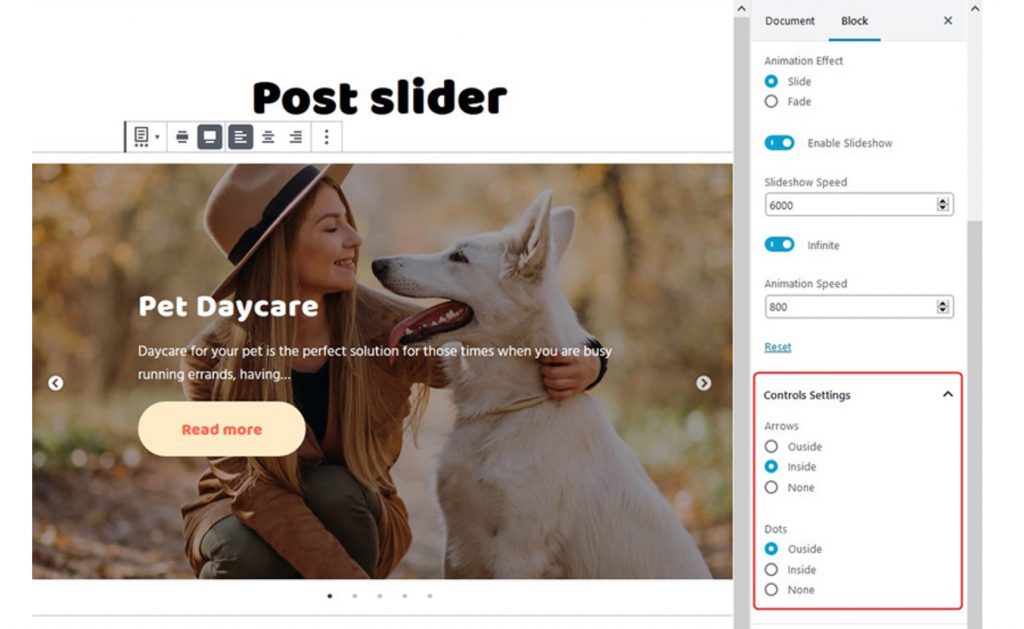Screen dimensions: 1024x629
Task: Switch to the Block tab
Action: coord(854,21)
